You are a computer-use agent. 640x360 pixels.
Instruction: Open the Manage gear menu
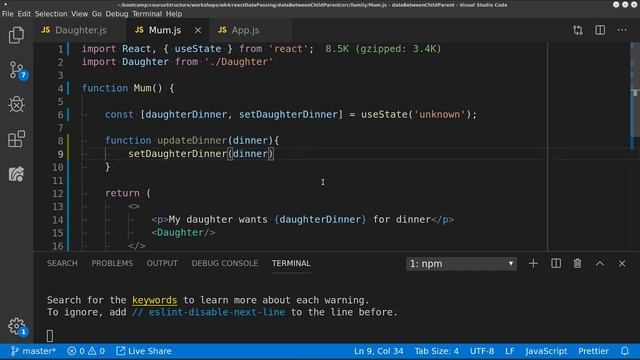pos(16,326)
